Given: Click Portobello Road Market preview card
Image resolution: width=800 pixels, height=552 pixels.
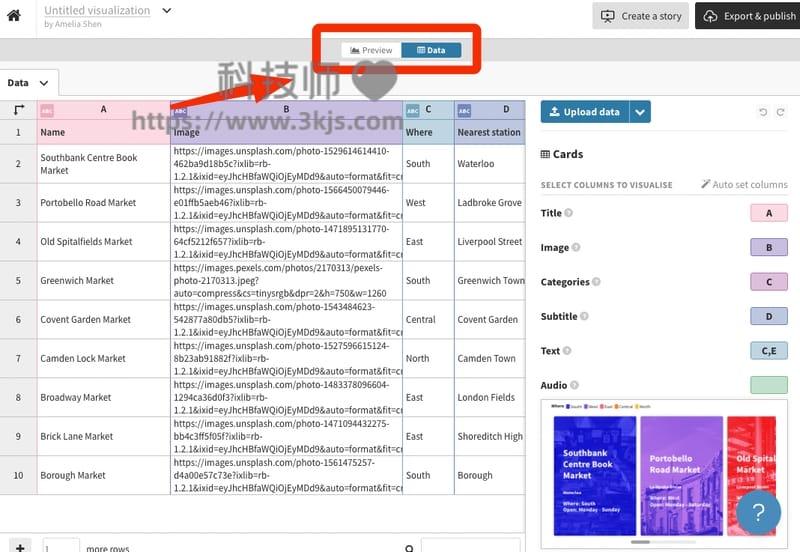Looking at the screenshot, I should [x=682, y=475].
